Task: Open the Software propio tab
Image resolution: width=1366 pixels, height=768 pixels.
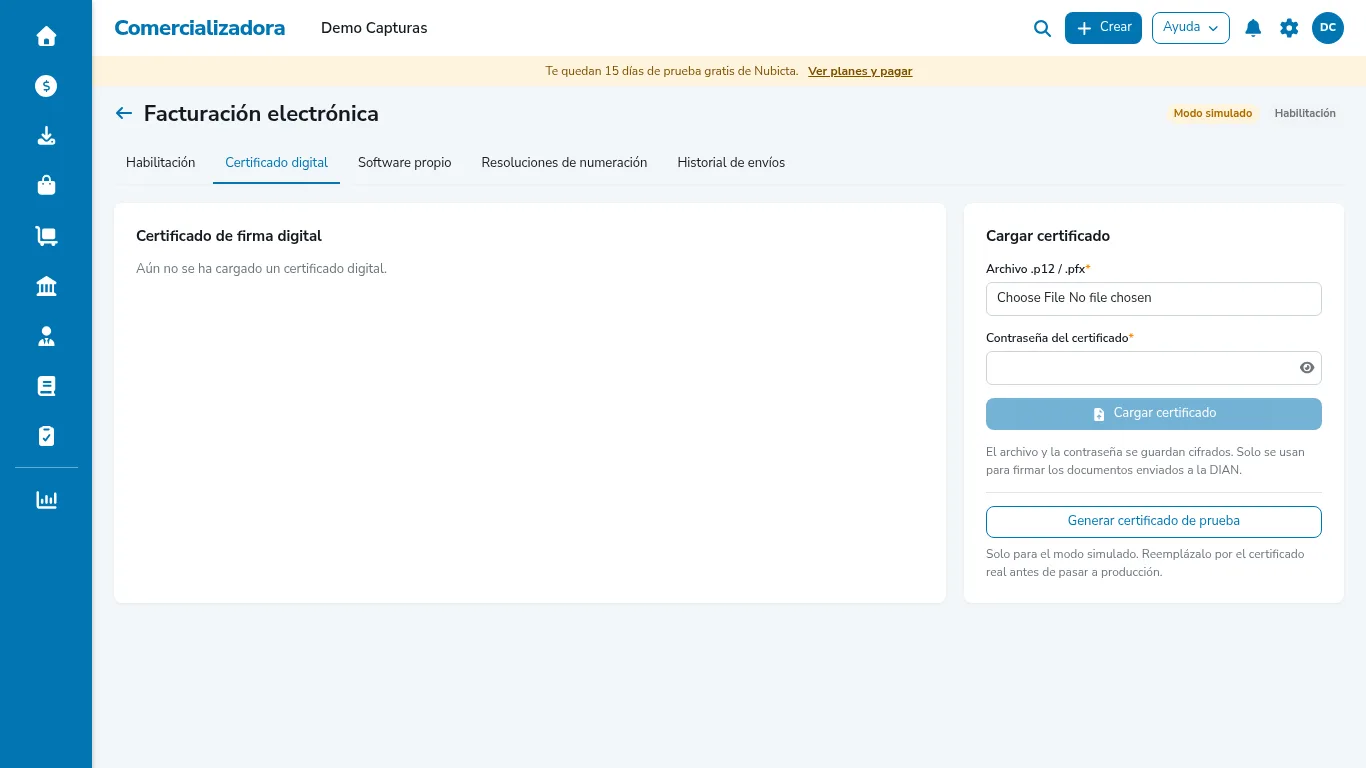Action: coord(404,163)
